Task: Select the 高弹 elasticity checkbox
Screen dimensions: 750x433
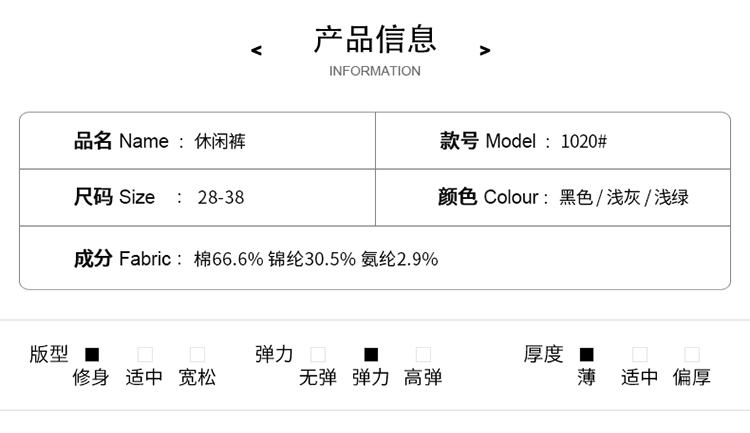Action: click(423, 354)
